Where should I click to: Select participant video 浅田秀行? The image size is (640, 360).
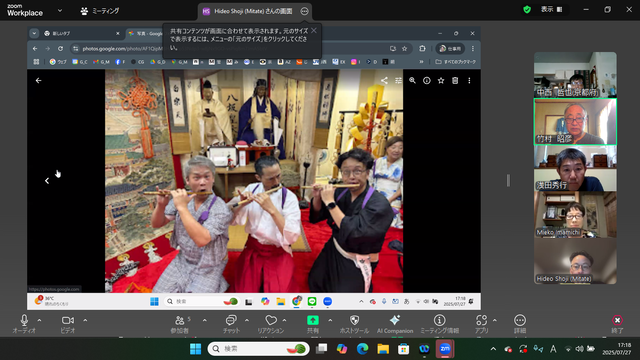click(575, 168)
